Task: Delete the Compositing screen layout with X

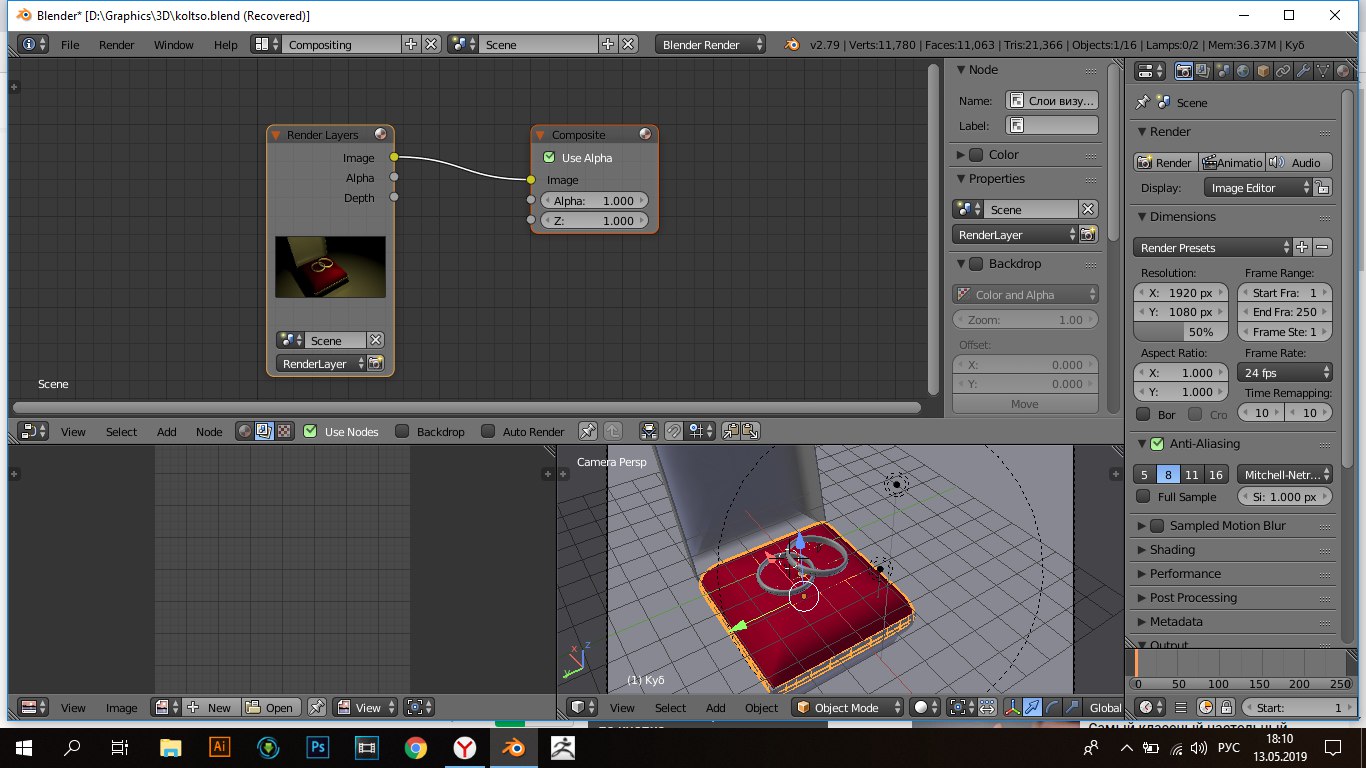Action: 431,44
